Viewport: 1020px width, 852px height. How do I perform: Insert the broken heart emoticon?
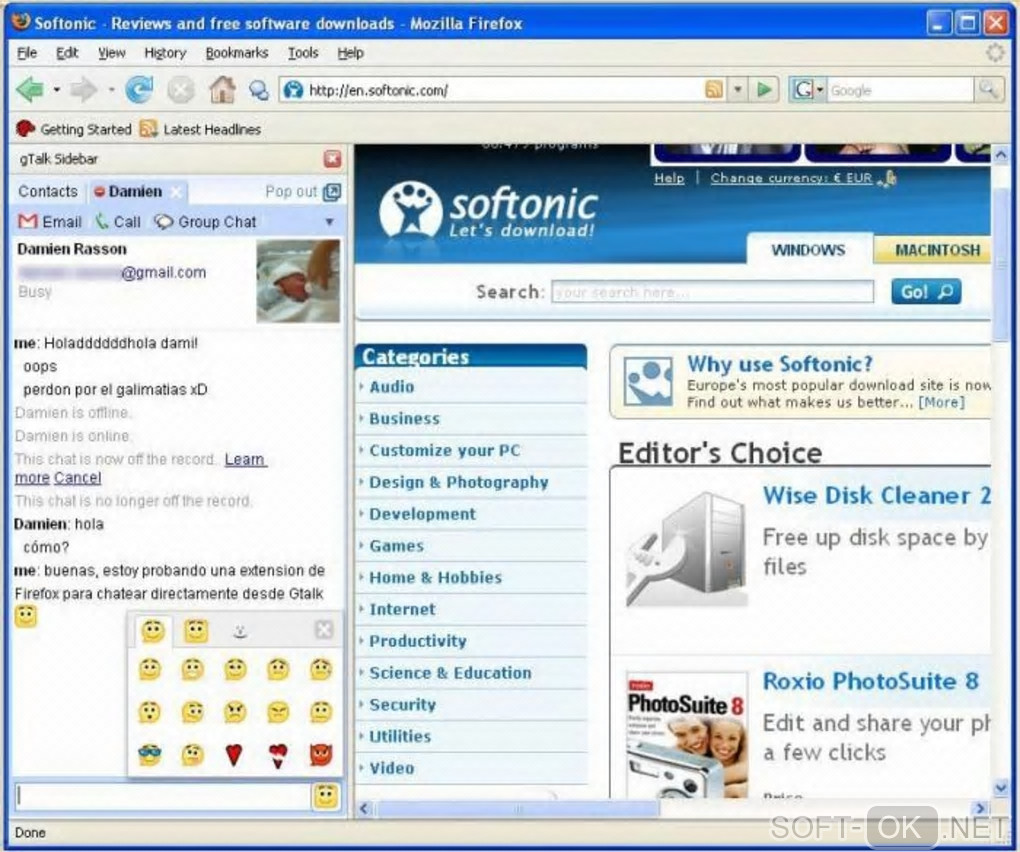278,755
